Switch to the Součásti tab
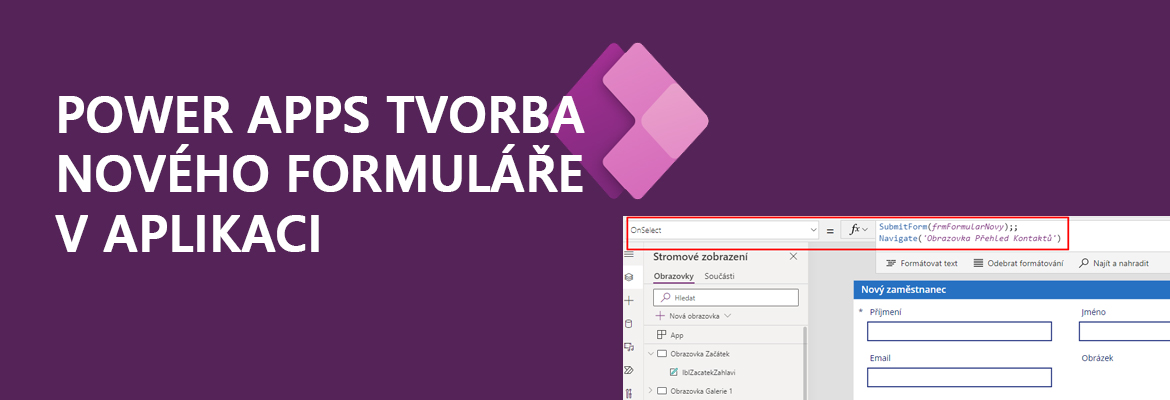Screen dimensions: 1170x400 719,277
